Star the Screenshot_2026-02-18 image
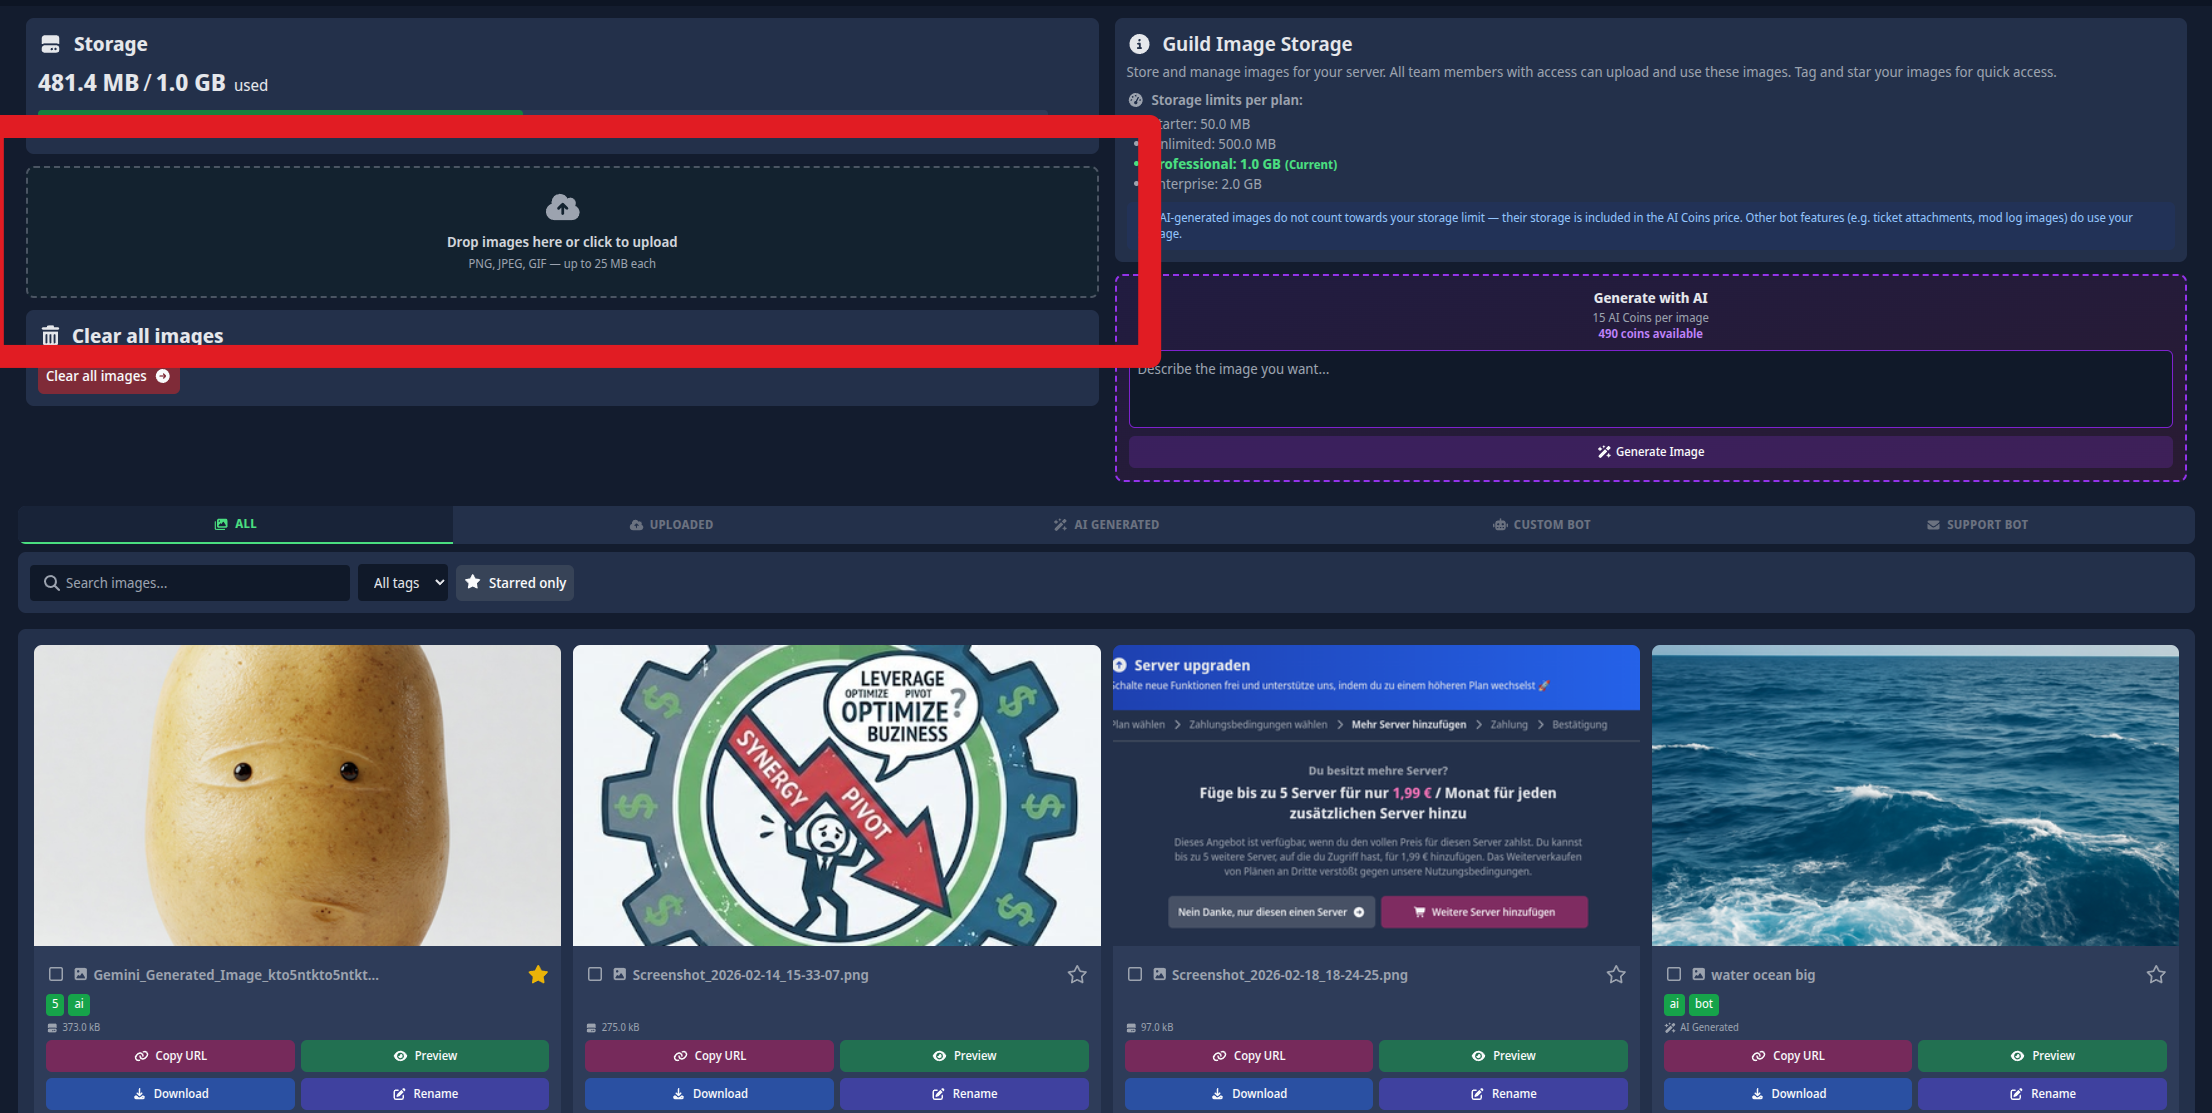This screenshot has width=2212, height=1113. (1615, 974)
